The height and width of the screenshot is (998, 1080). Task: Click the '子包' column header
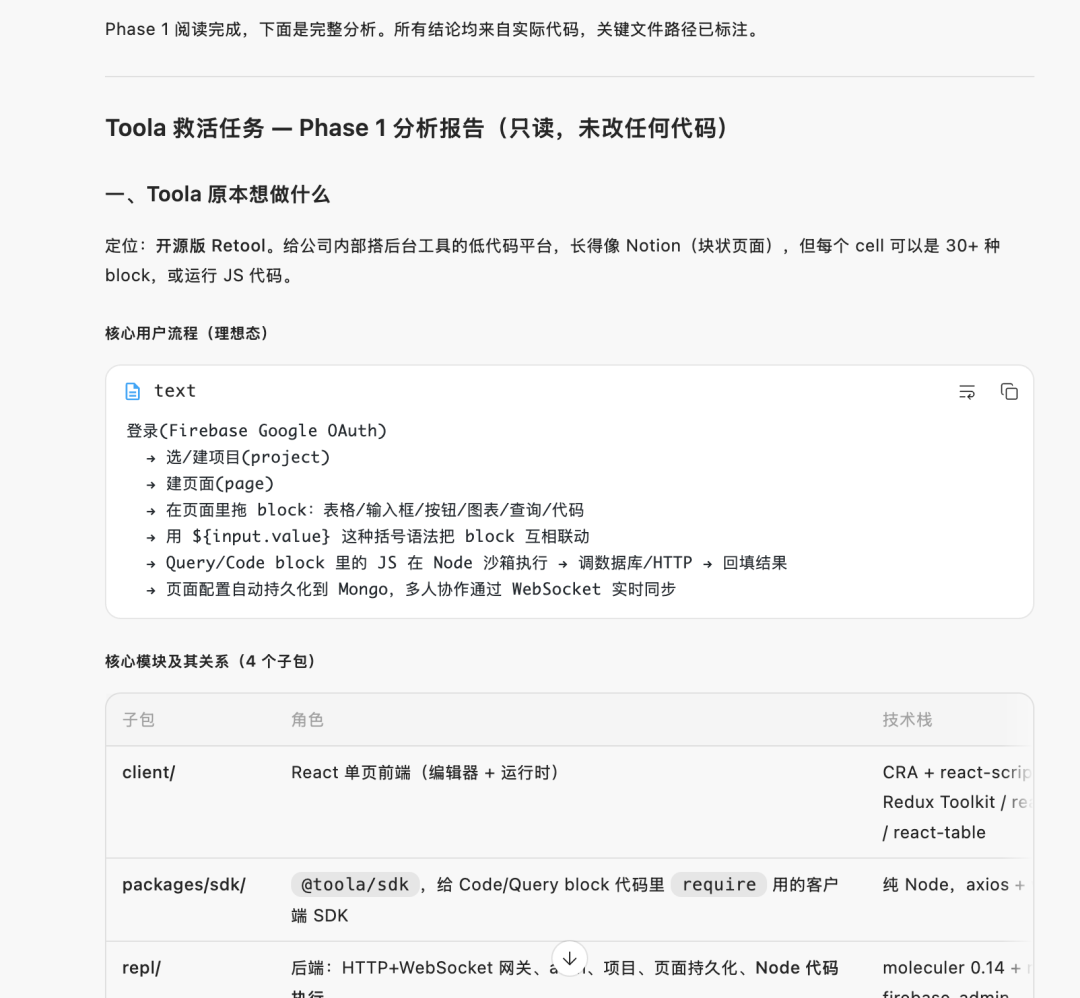click(x=138, y=720)
